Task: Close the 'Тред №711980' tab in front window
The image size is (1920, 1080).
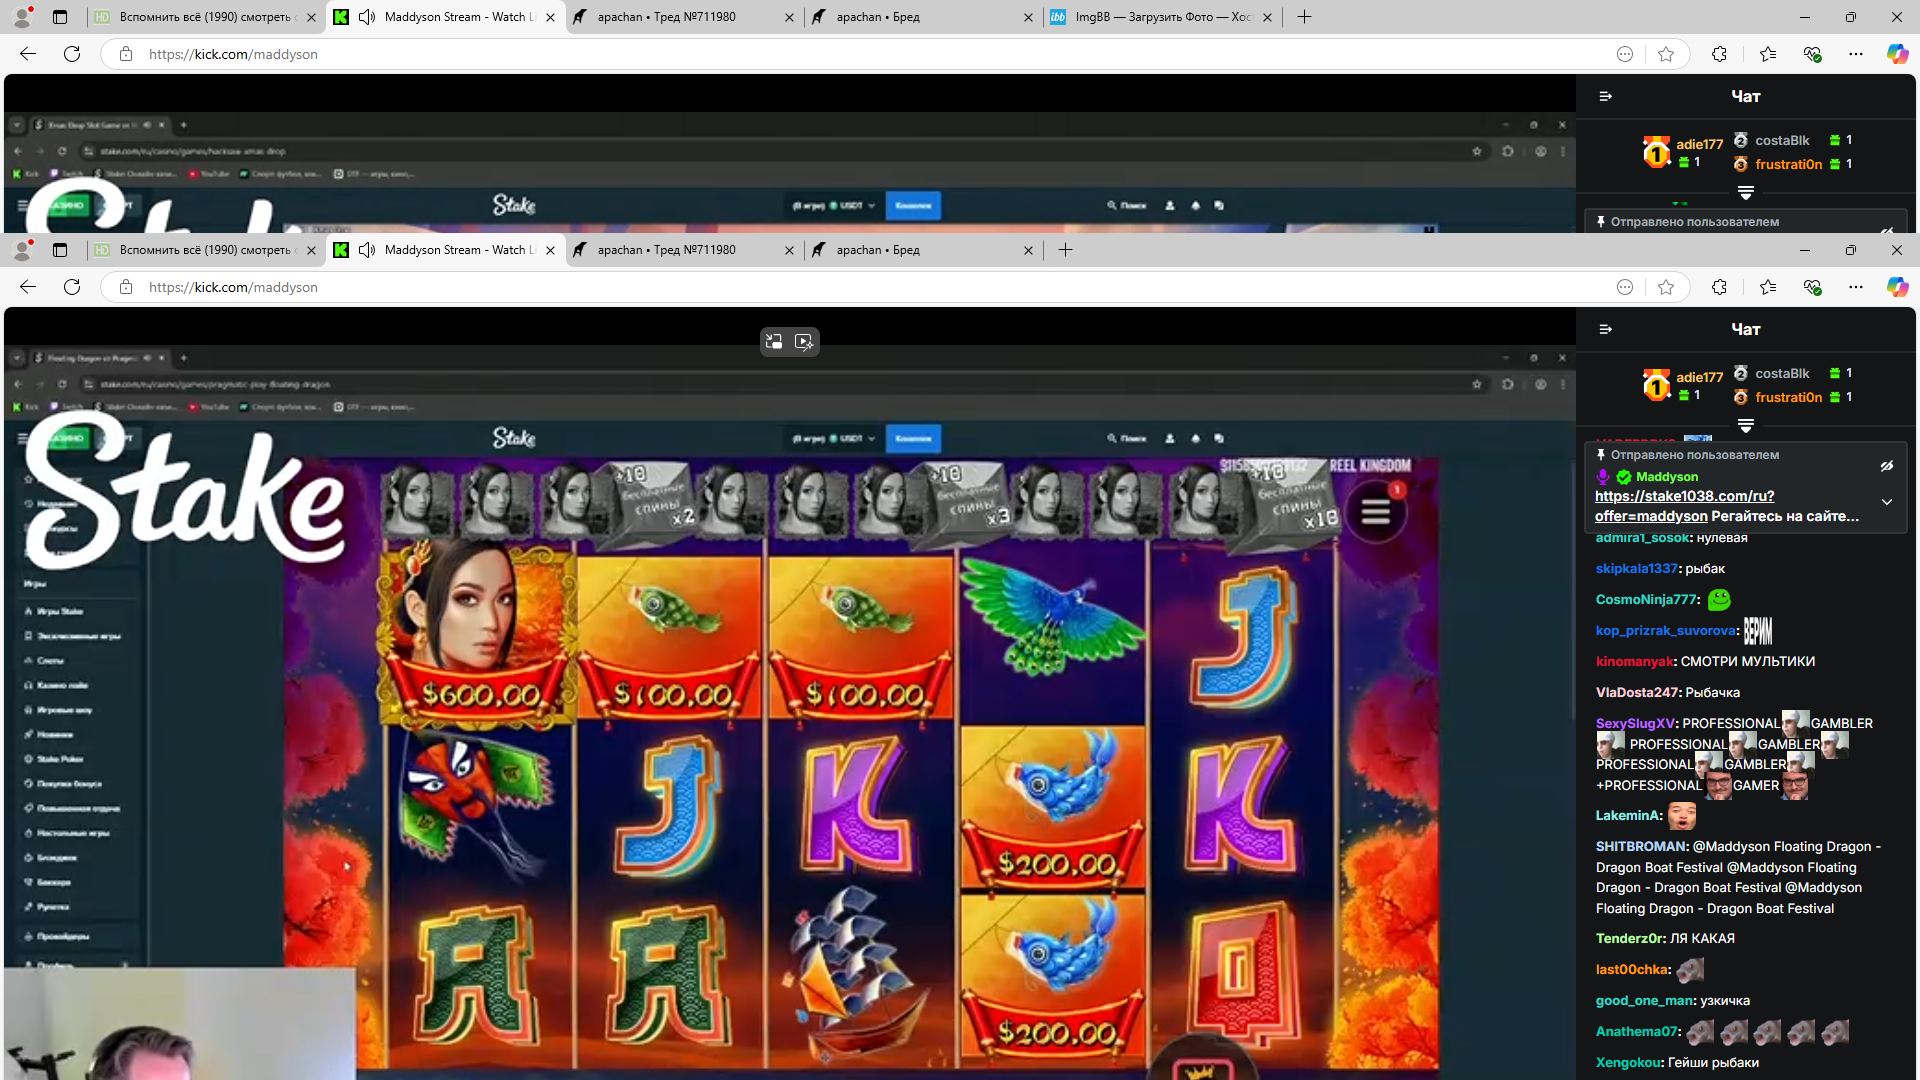Action: pos(789,250)
